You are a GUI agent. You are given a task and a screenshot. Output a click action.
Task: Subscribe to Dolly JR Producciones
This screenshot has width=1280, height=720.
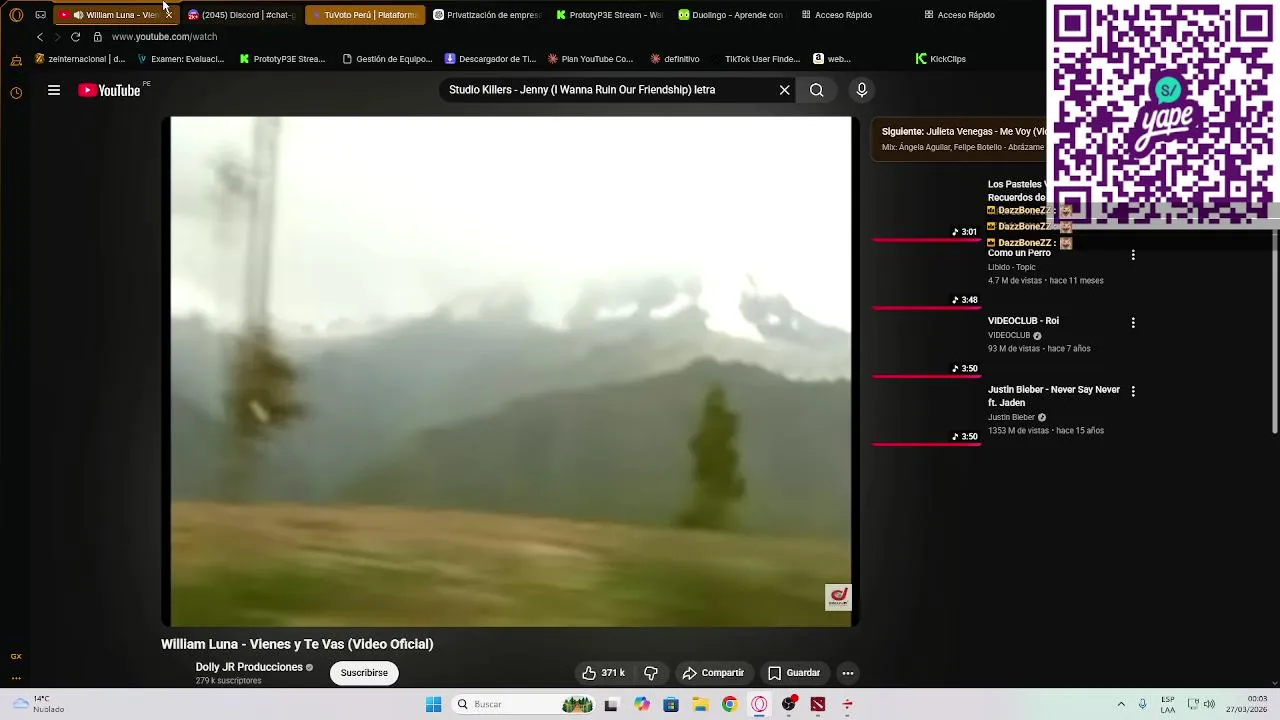coord(364,673)
